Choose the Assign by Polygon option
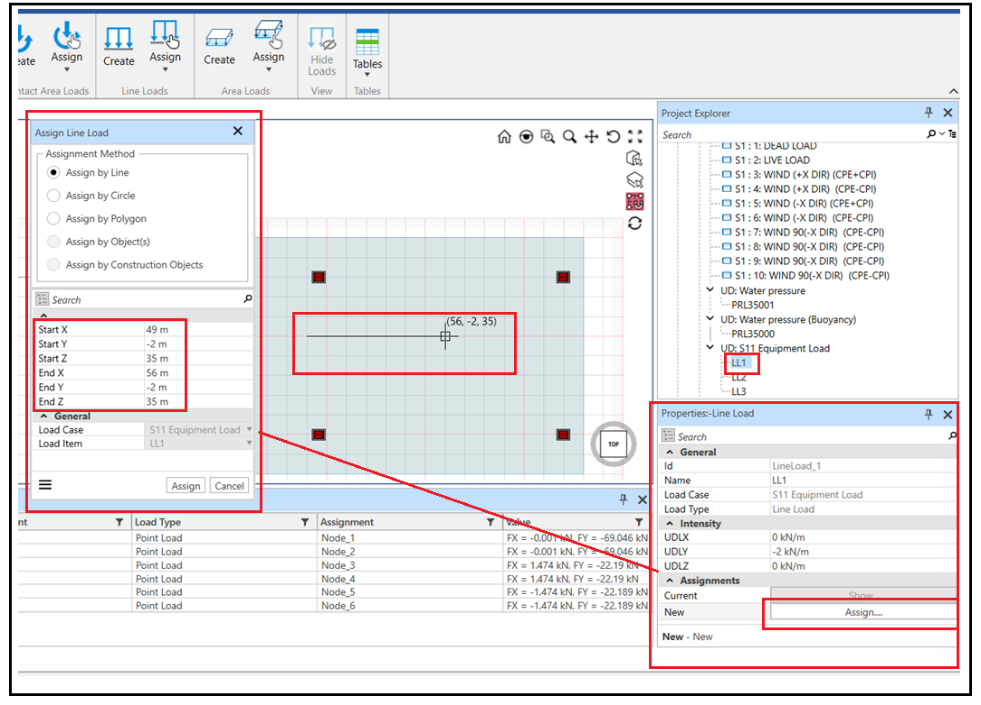Image resolution: width=981 pixels, height=705 pixels. coord(54,219)
